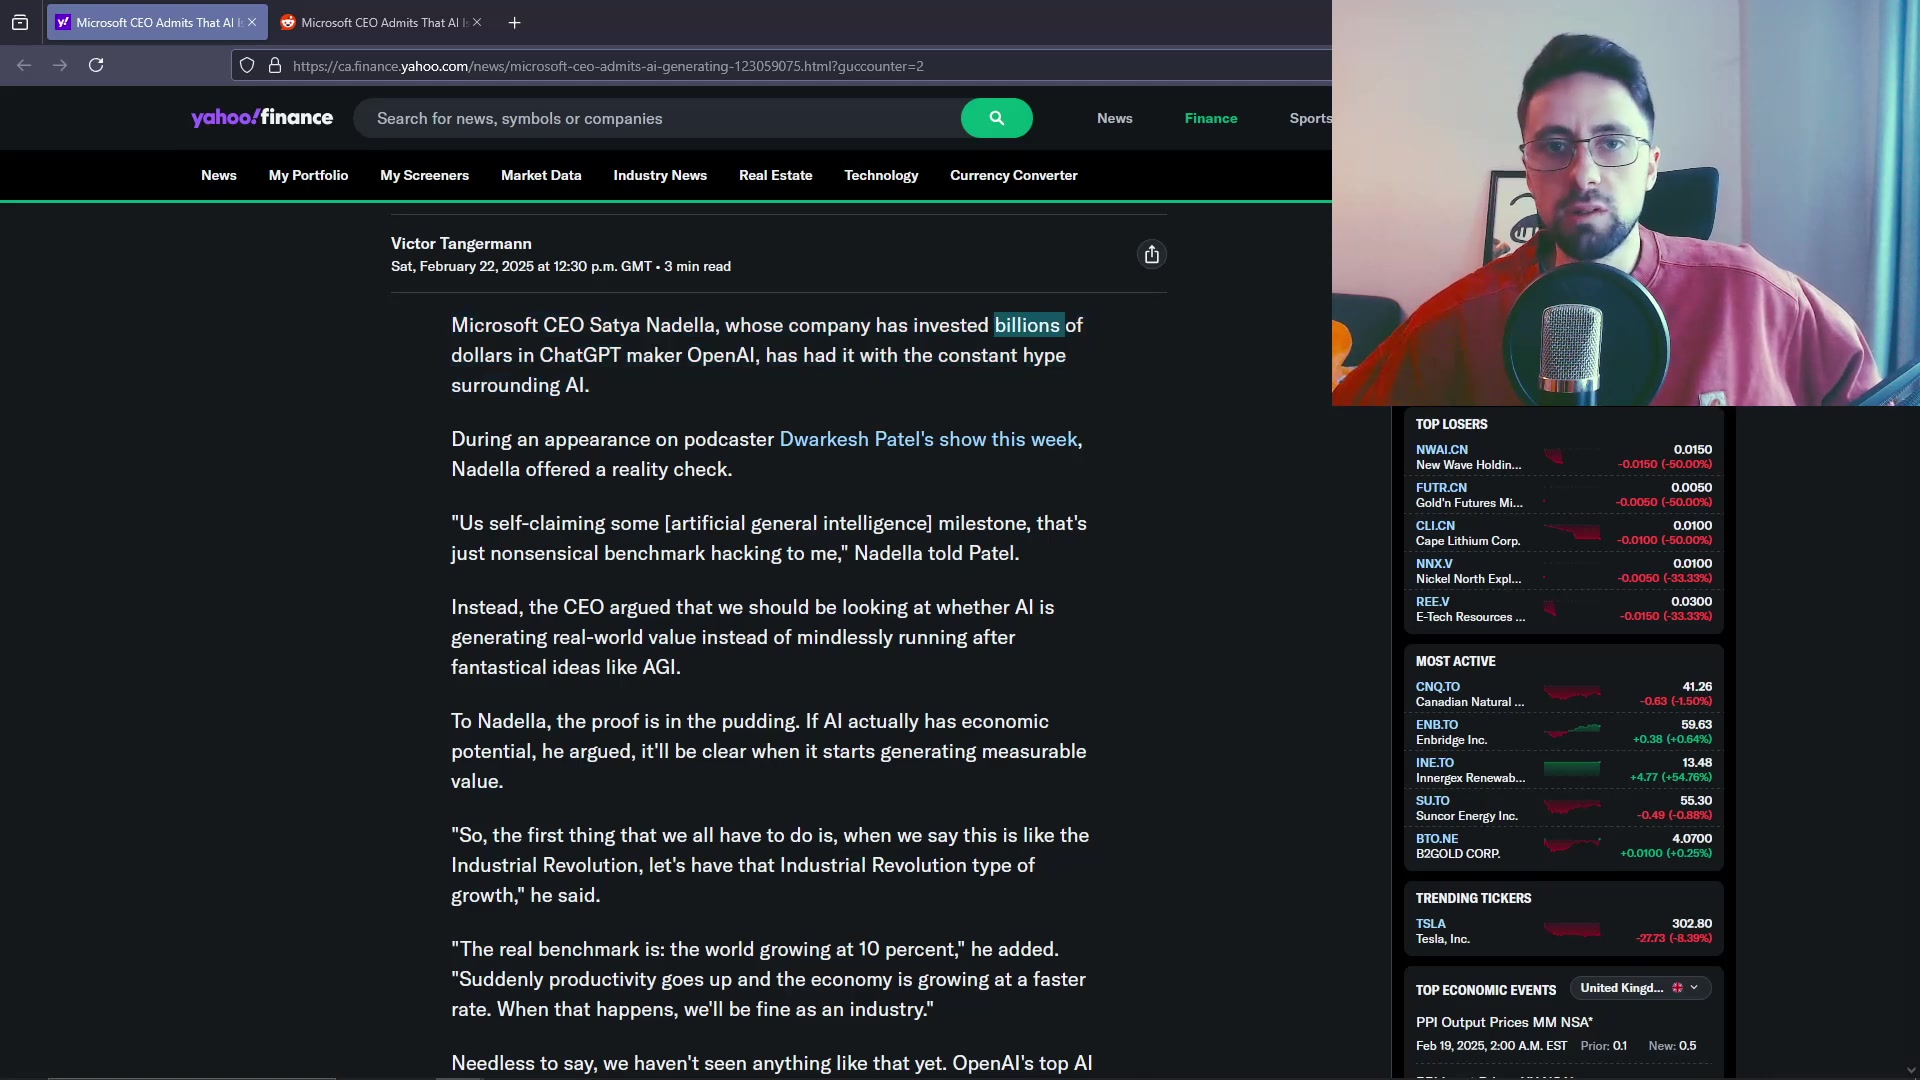Close the first Microsoft CEO tab
Screen dimensions: 1920x1080
coord(252,22)
